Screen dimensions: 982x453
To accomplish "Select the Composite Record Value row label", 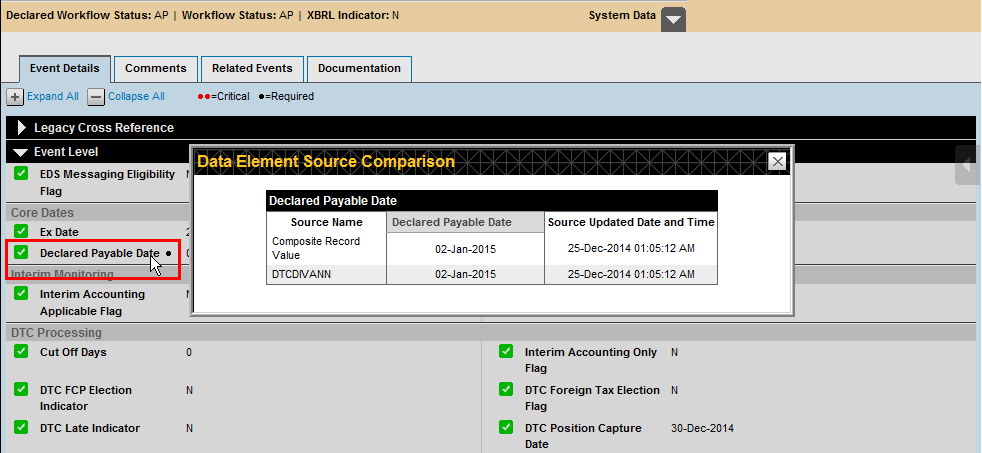I will click(316, 248).
